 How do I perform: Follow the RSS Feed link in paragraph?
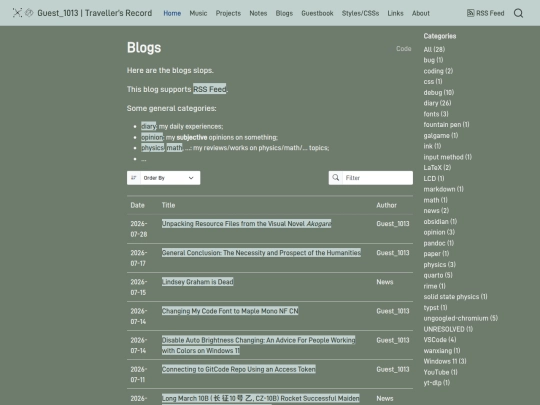[209, 89]
